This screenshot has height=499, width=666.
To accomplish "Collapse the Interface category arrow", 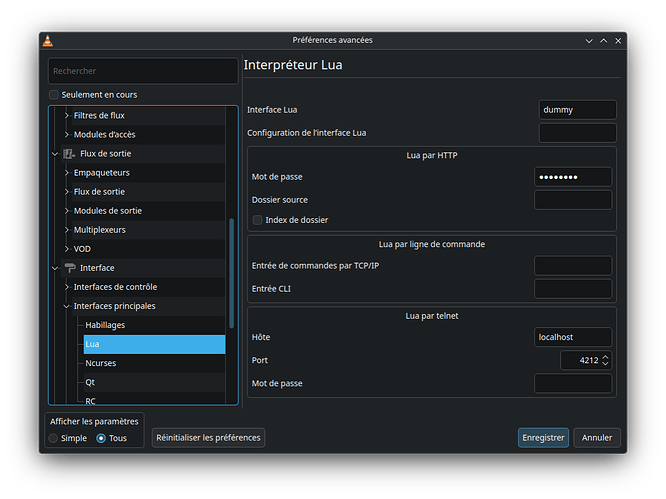I will pos(55,268).
